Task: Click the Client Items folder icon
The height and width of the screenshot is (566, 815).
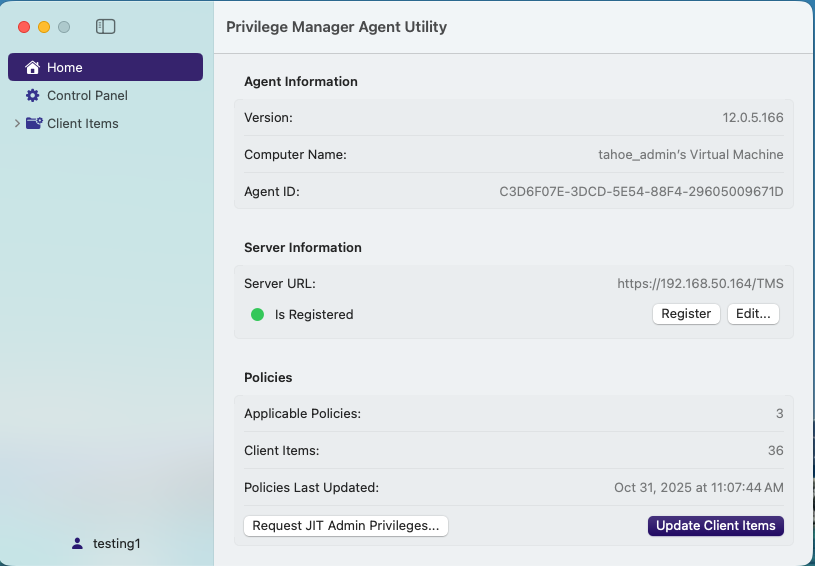Action: [34, 123]
